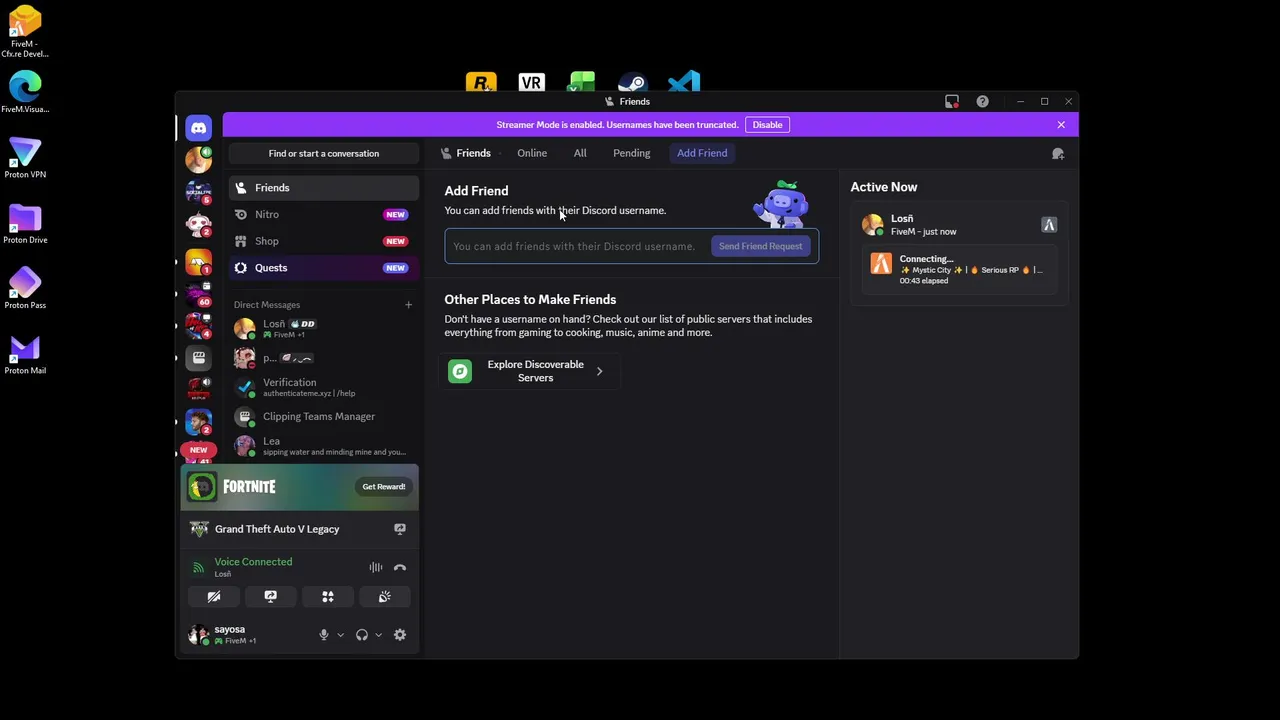Click Get Reward! on the Fortnite banner
The image size is (1280, 720).
[384, 487]
